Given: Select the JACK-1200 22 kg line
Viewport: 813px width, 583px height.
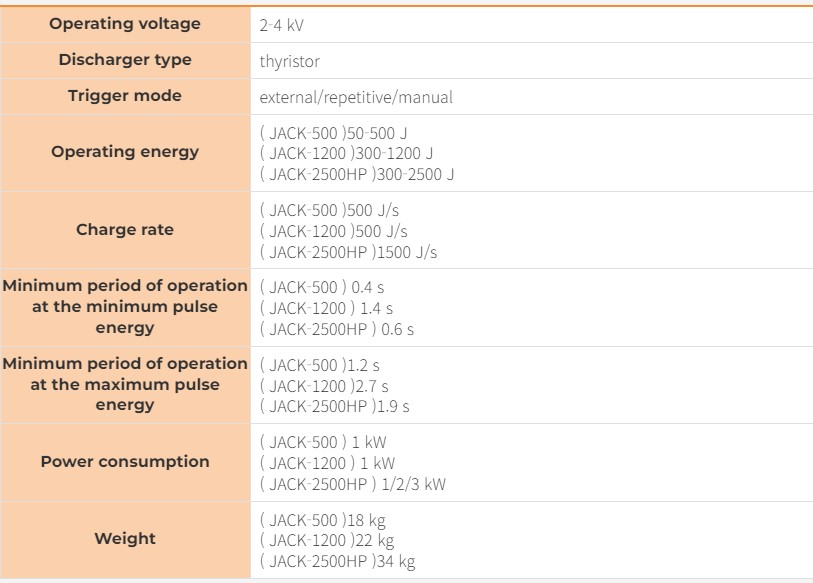Looking at the screenshot, I should (x=327, y=540).
